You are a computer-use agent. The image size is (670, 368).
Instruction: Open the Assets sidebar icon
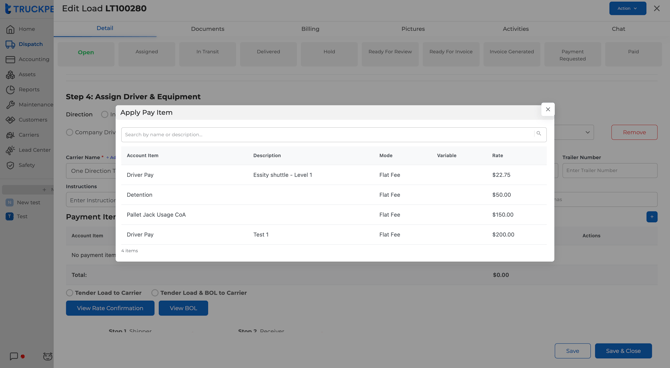coord(10,74)
